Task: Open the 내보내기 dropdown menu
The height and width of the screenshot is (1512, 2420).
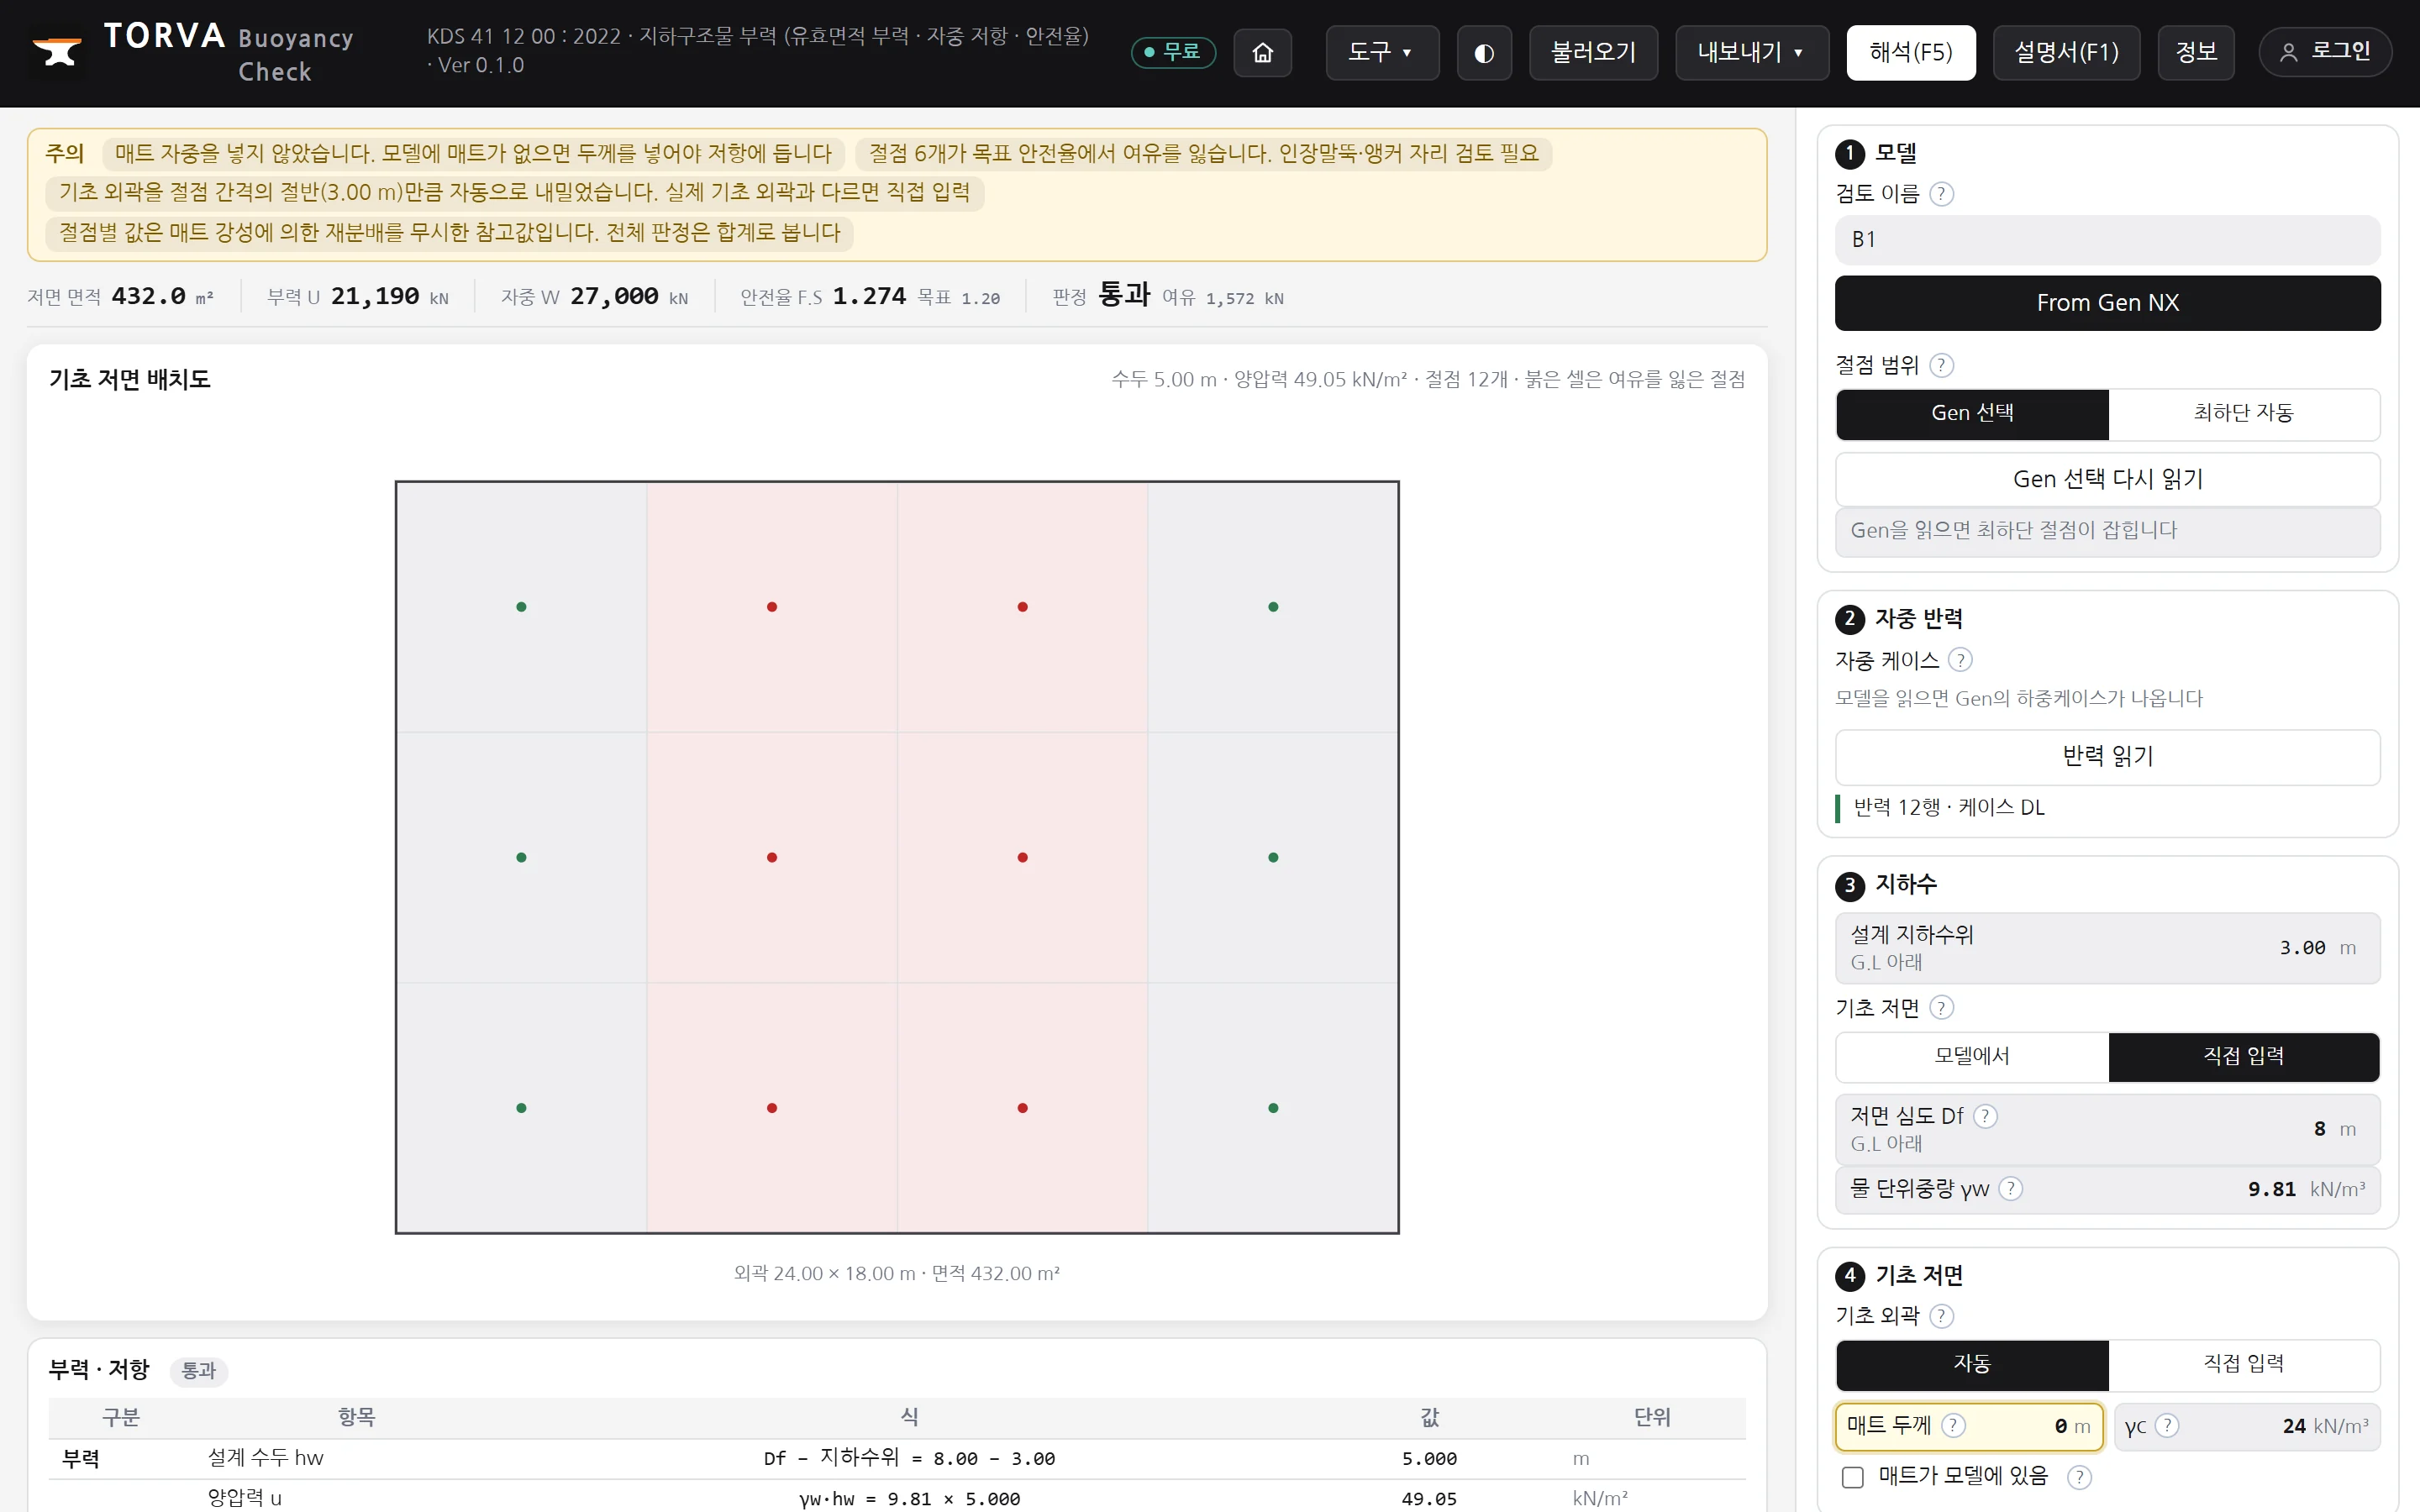Action: coord(1752,52)
